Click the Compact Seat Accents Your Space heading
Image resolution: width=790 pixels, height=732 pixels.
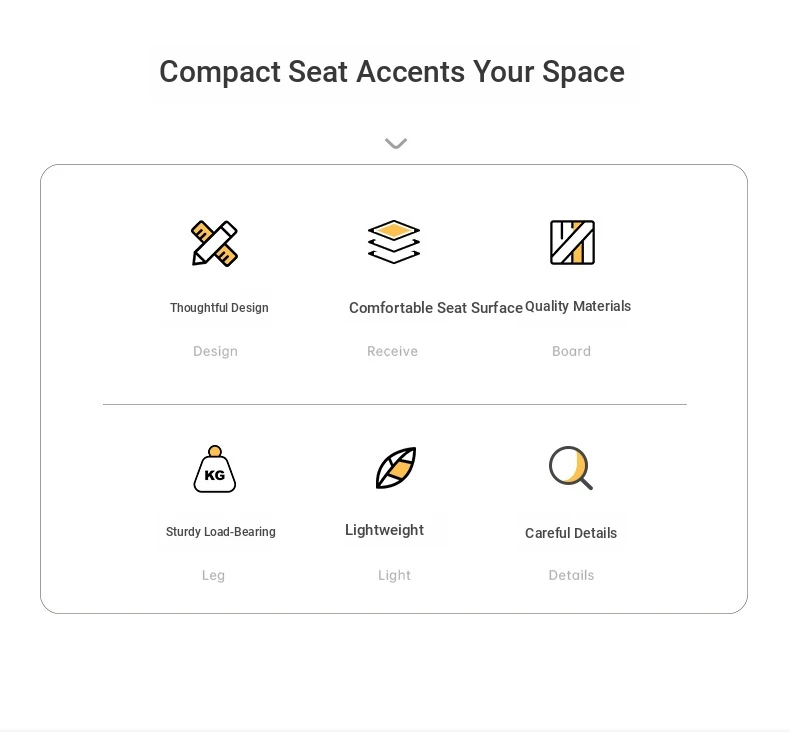[392, 72]
